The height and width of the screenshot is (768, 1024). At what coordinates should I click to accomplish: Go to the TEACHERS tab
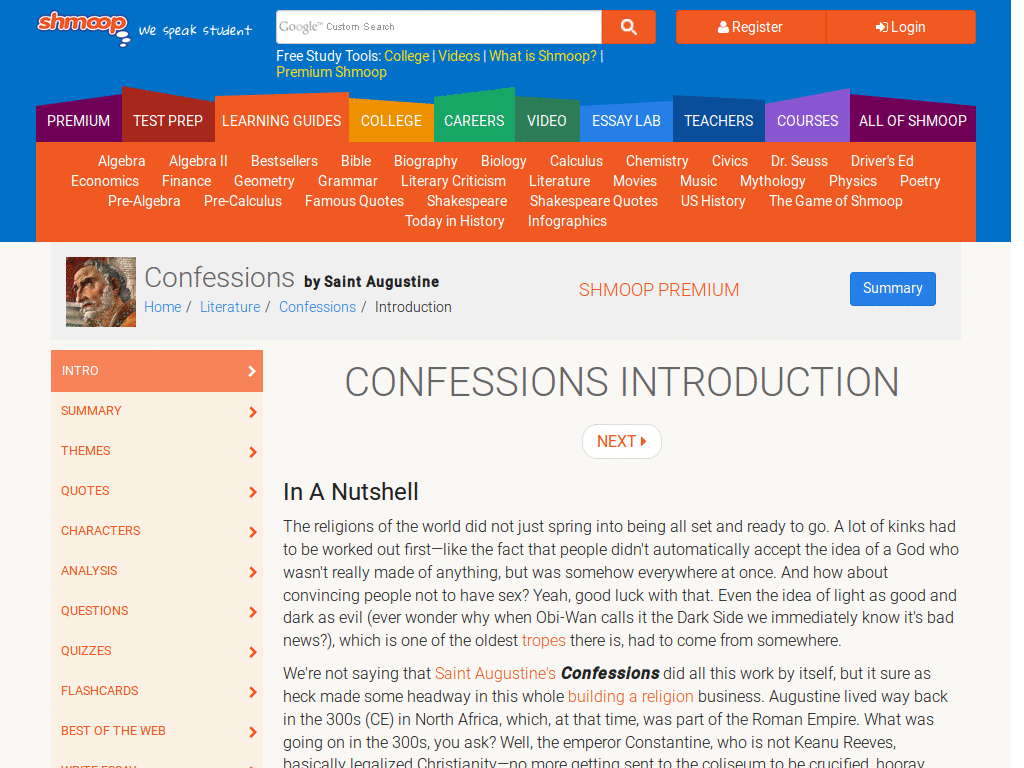coord(718,121)
